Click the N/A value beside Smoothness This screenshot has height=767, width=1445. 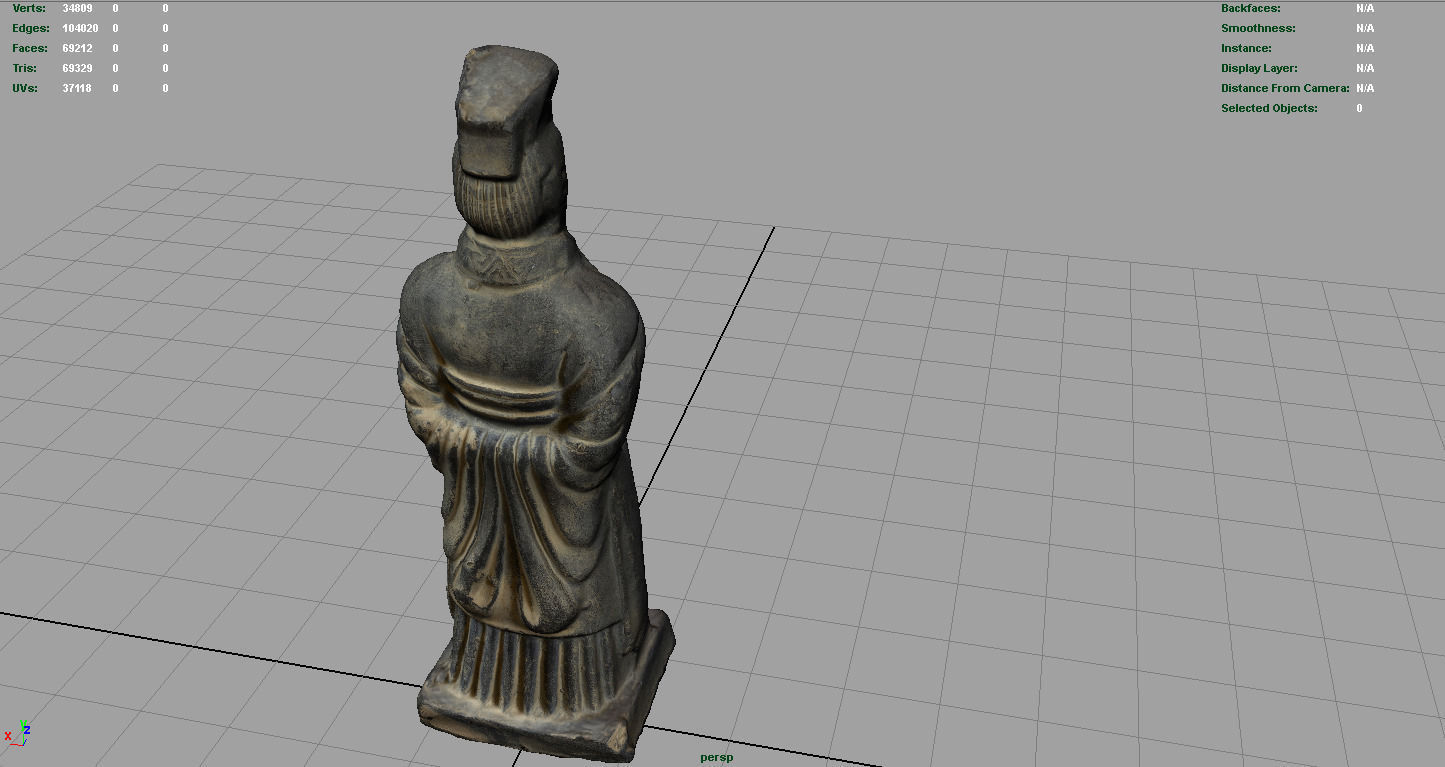[1365, 28]
